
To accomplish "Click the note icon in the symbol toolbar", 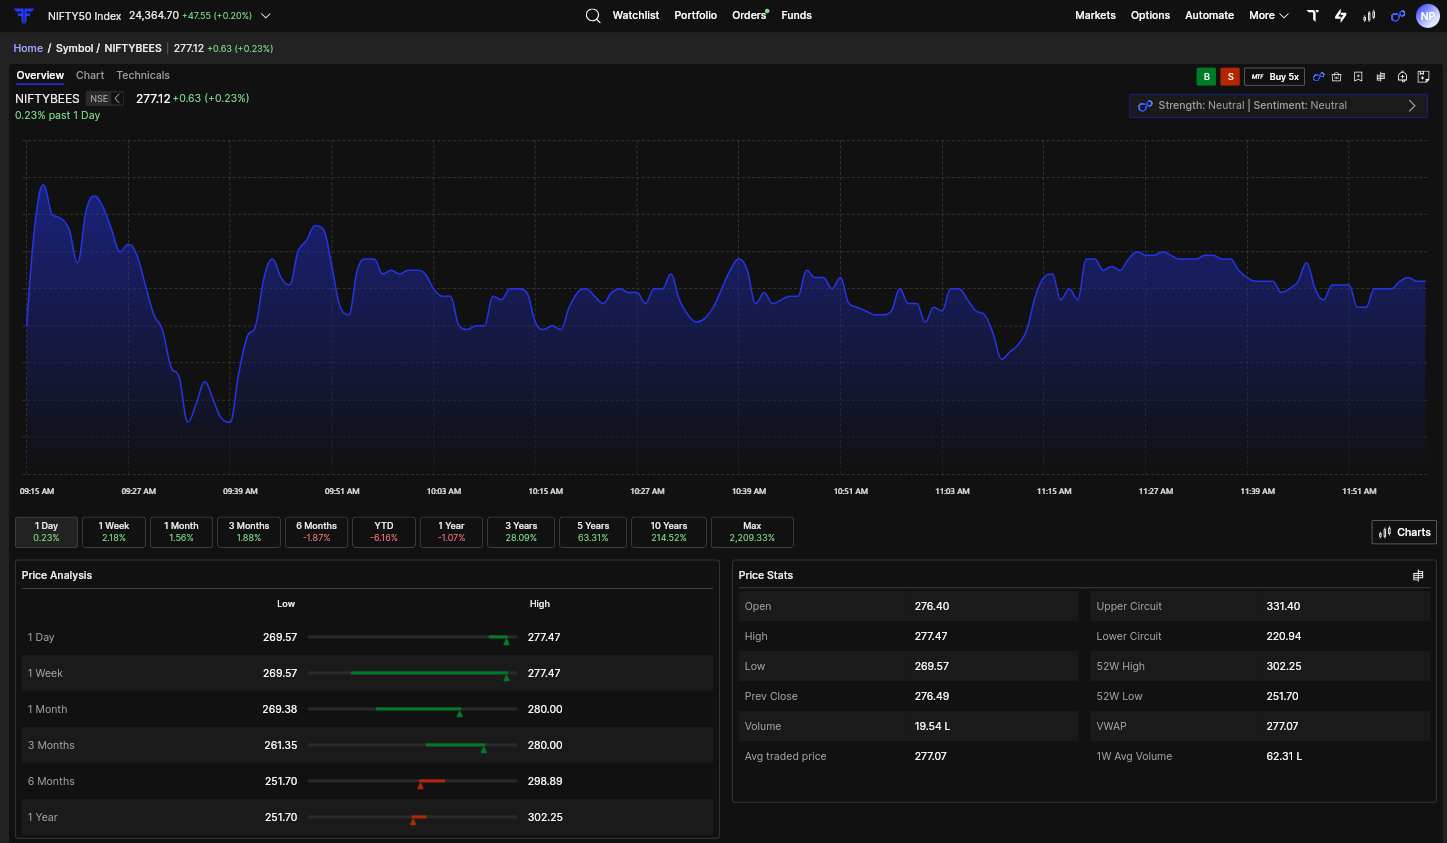I will tap(1424, 77).
